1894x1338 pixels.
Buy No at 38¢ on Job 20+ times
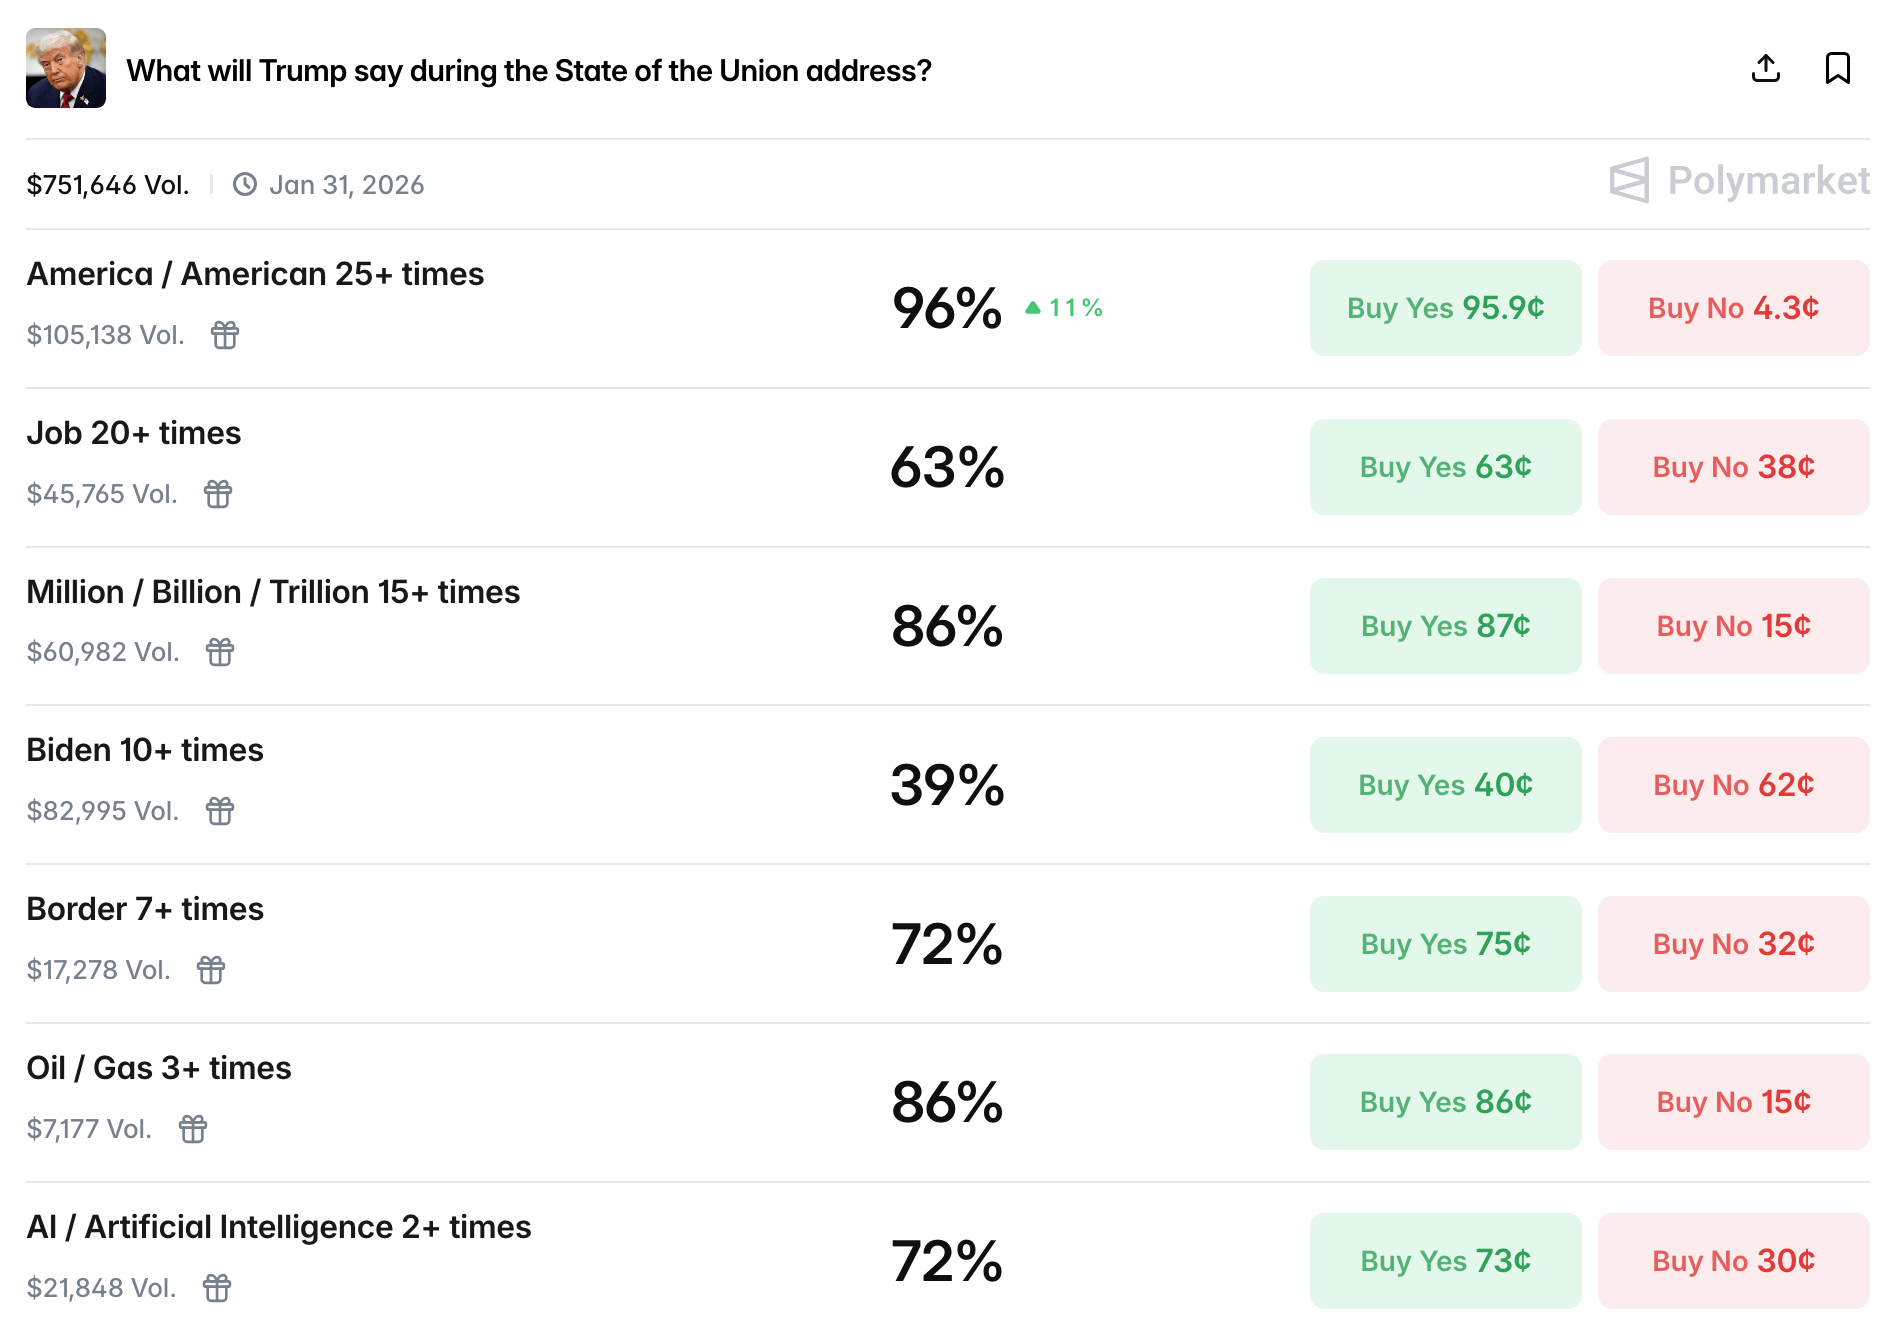[x=1733, y=467]
